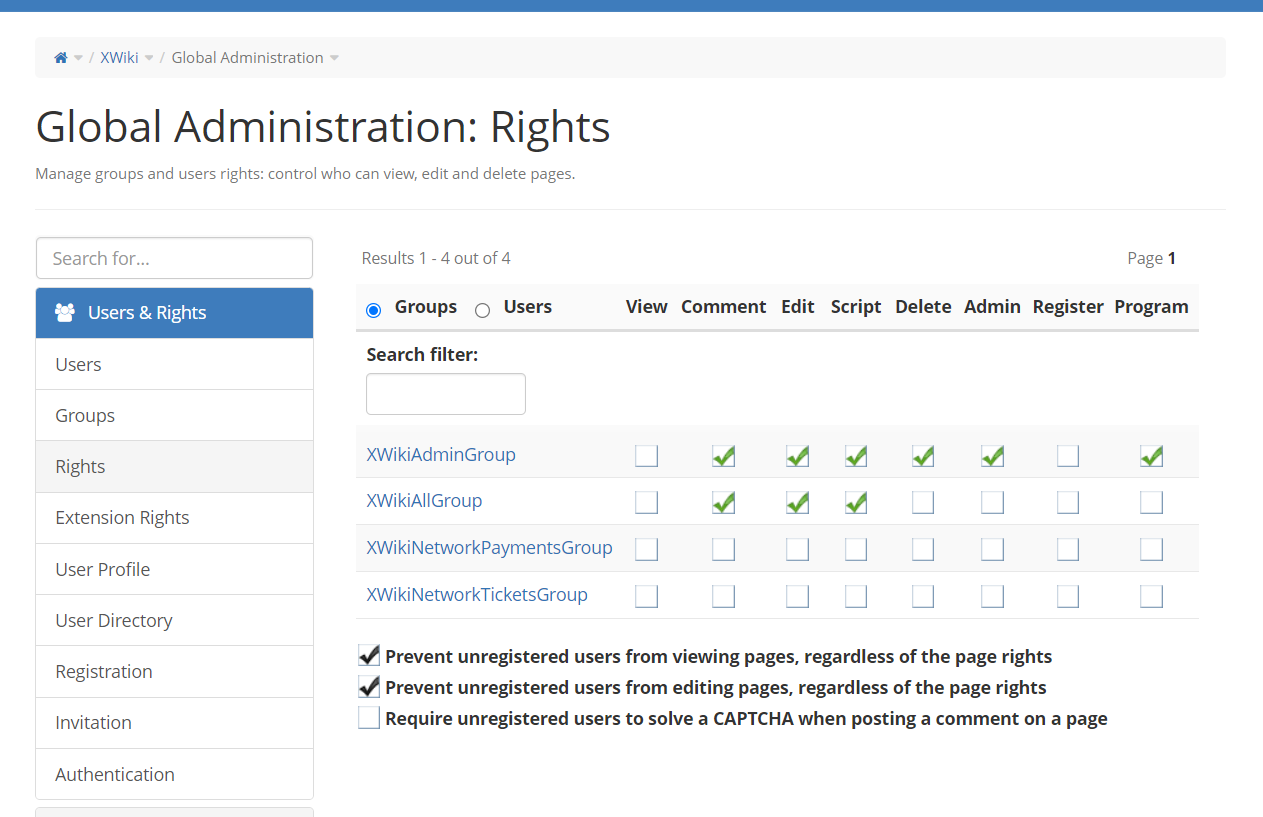Enable Register right for XWikiNetworkPaymentsGroup
Viewport: 1263px width, 817px height.
[1068, 549]
